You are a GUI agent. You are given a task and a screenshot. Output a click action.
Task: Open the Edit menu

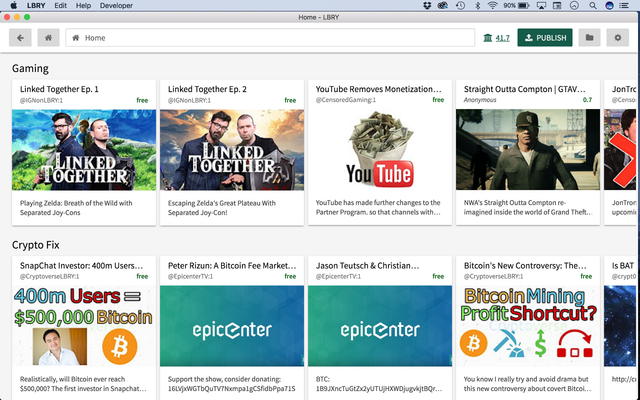pyautogui.click(x=60, y=5)
